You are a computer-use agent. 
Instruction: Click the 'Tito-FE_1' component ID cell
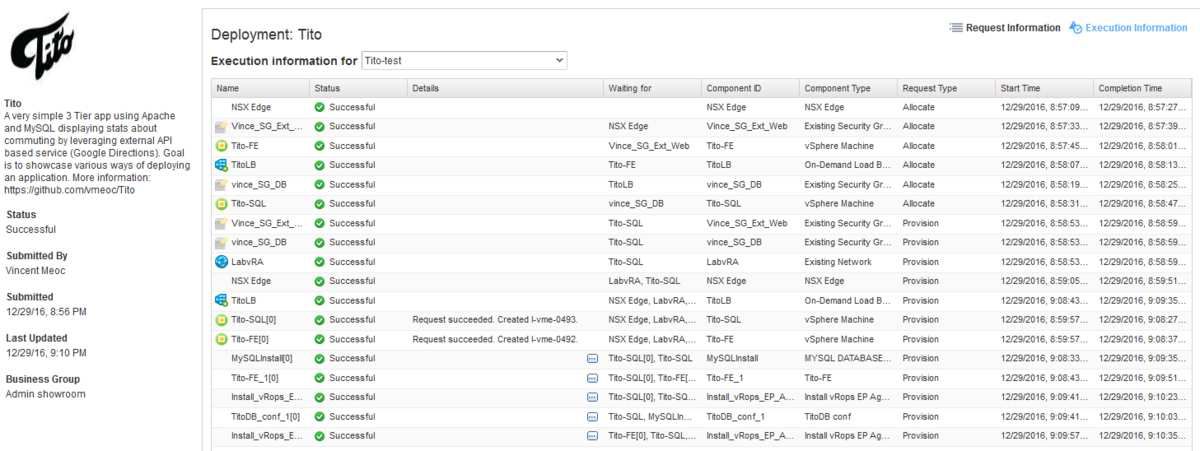pyautogui.click(x=725, y=378)
